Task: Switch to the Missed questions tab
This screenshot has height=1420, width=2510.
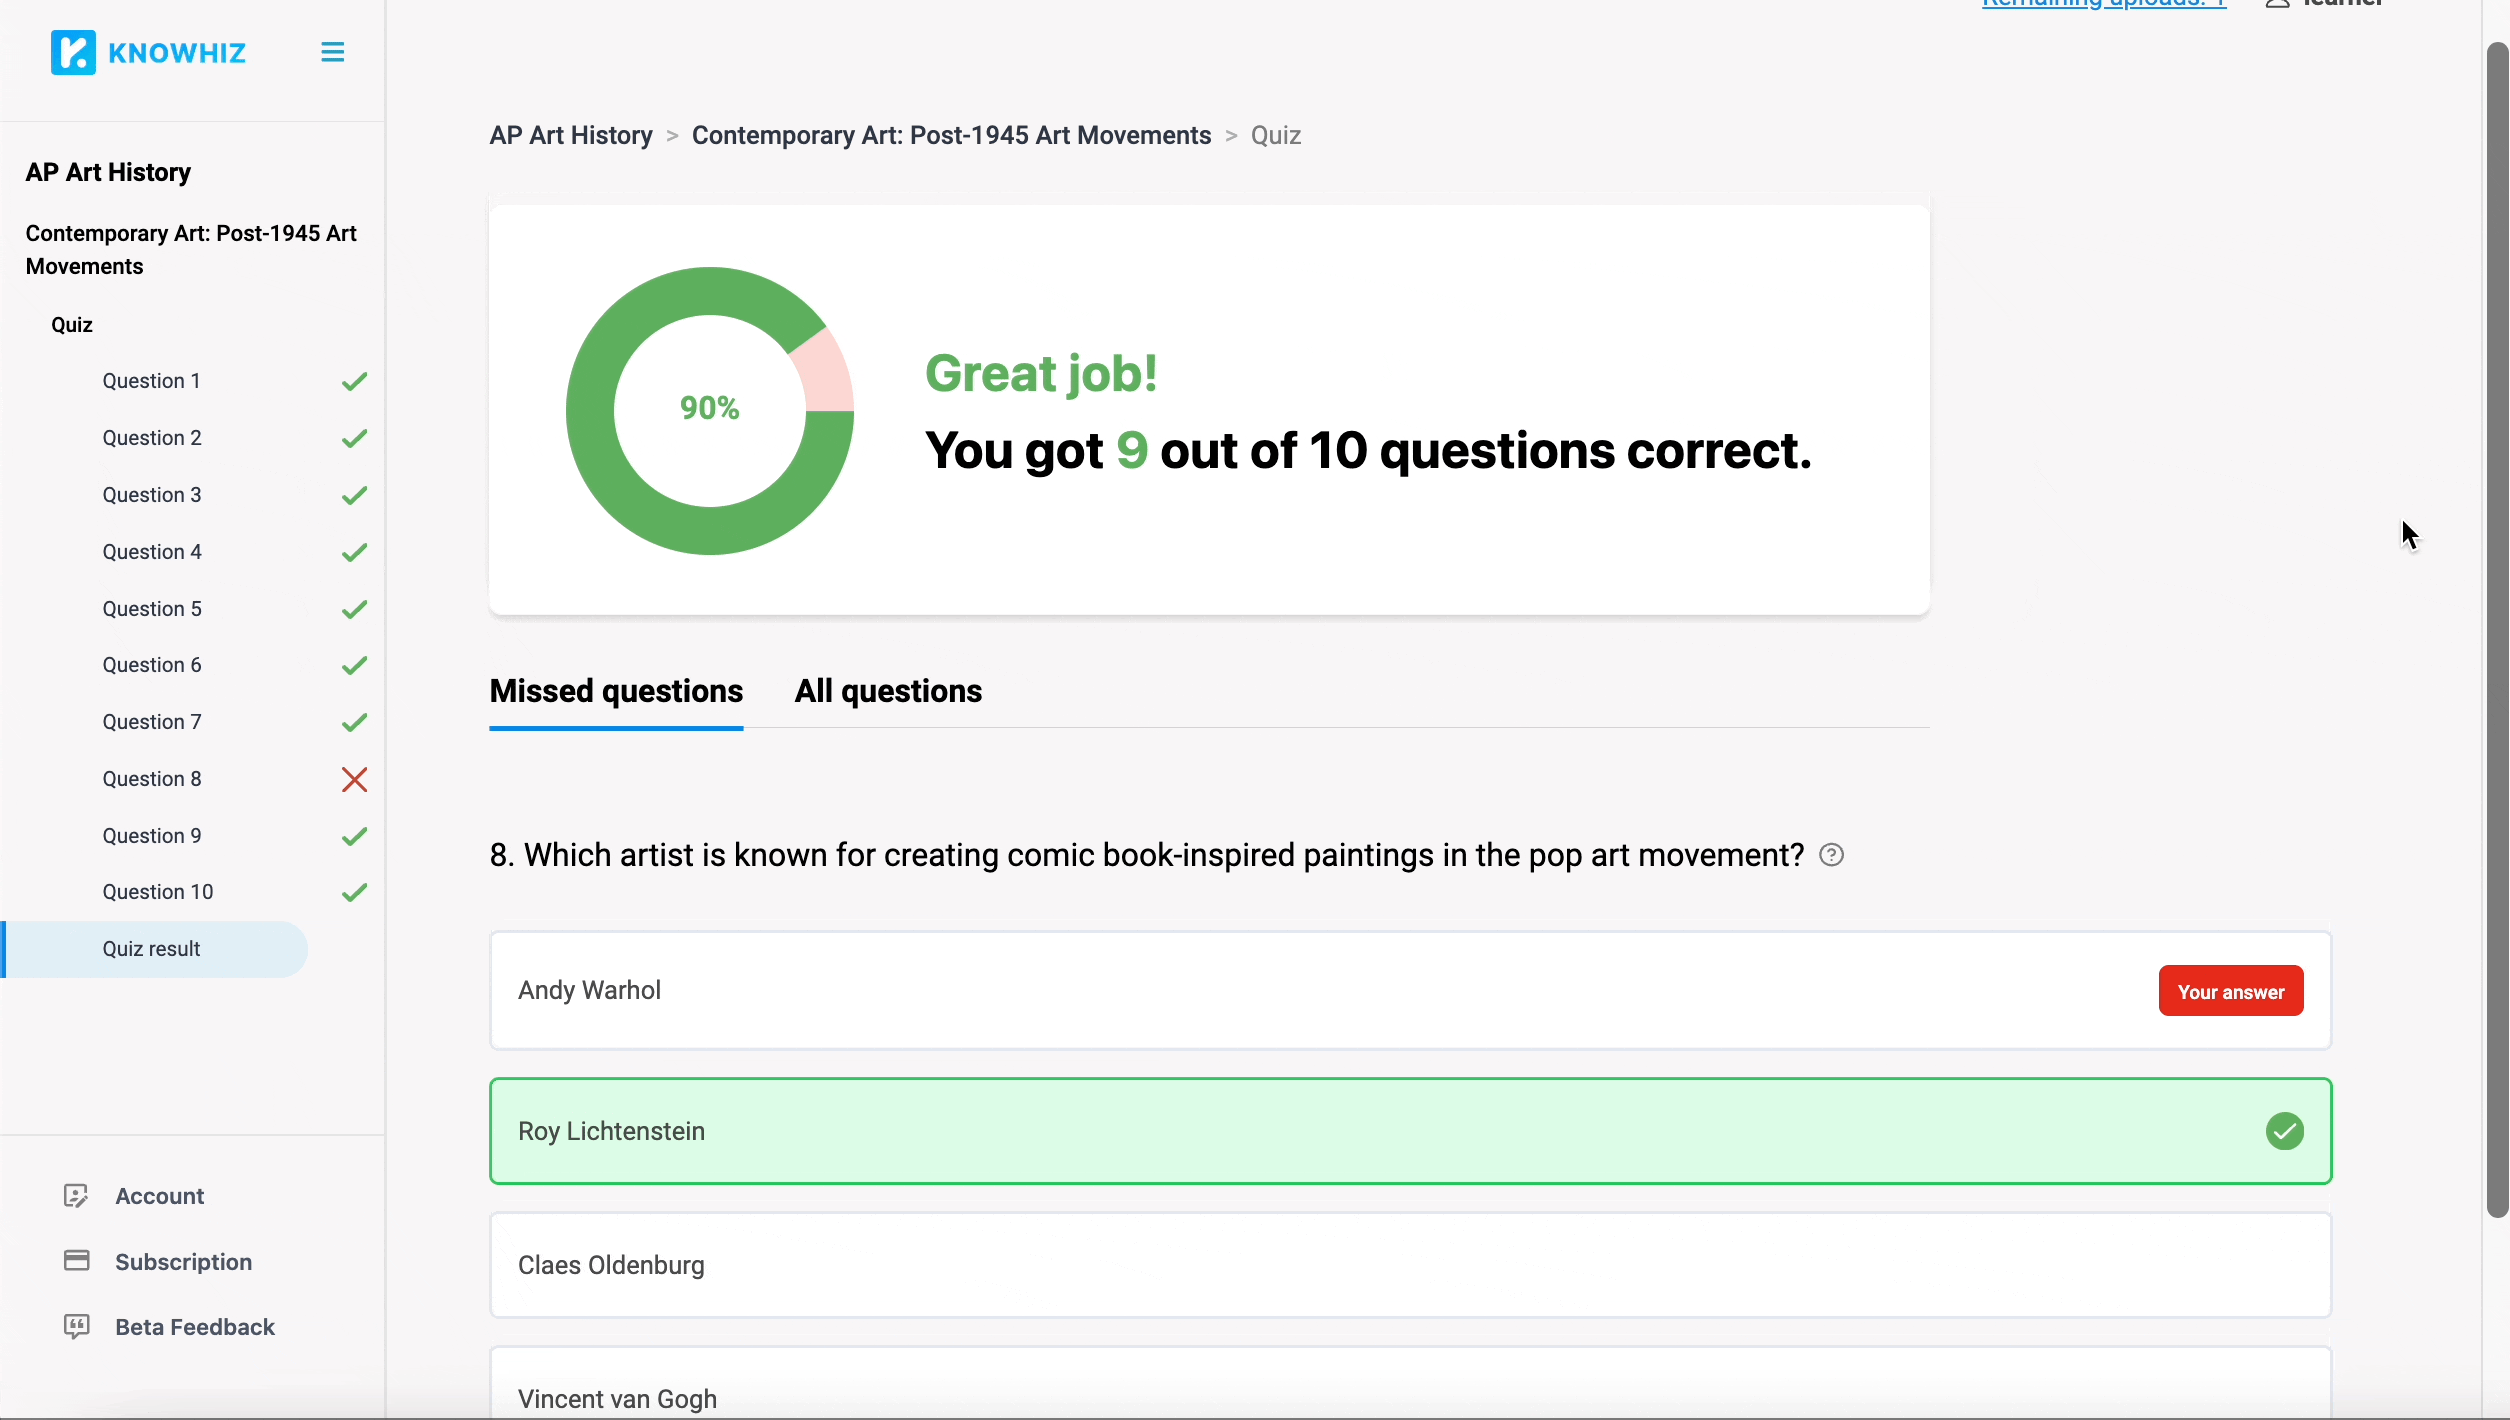Action: [615, 691]
